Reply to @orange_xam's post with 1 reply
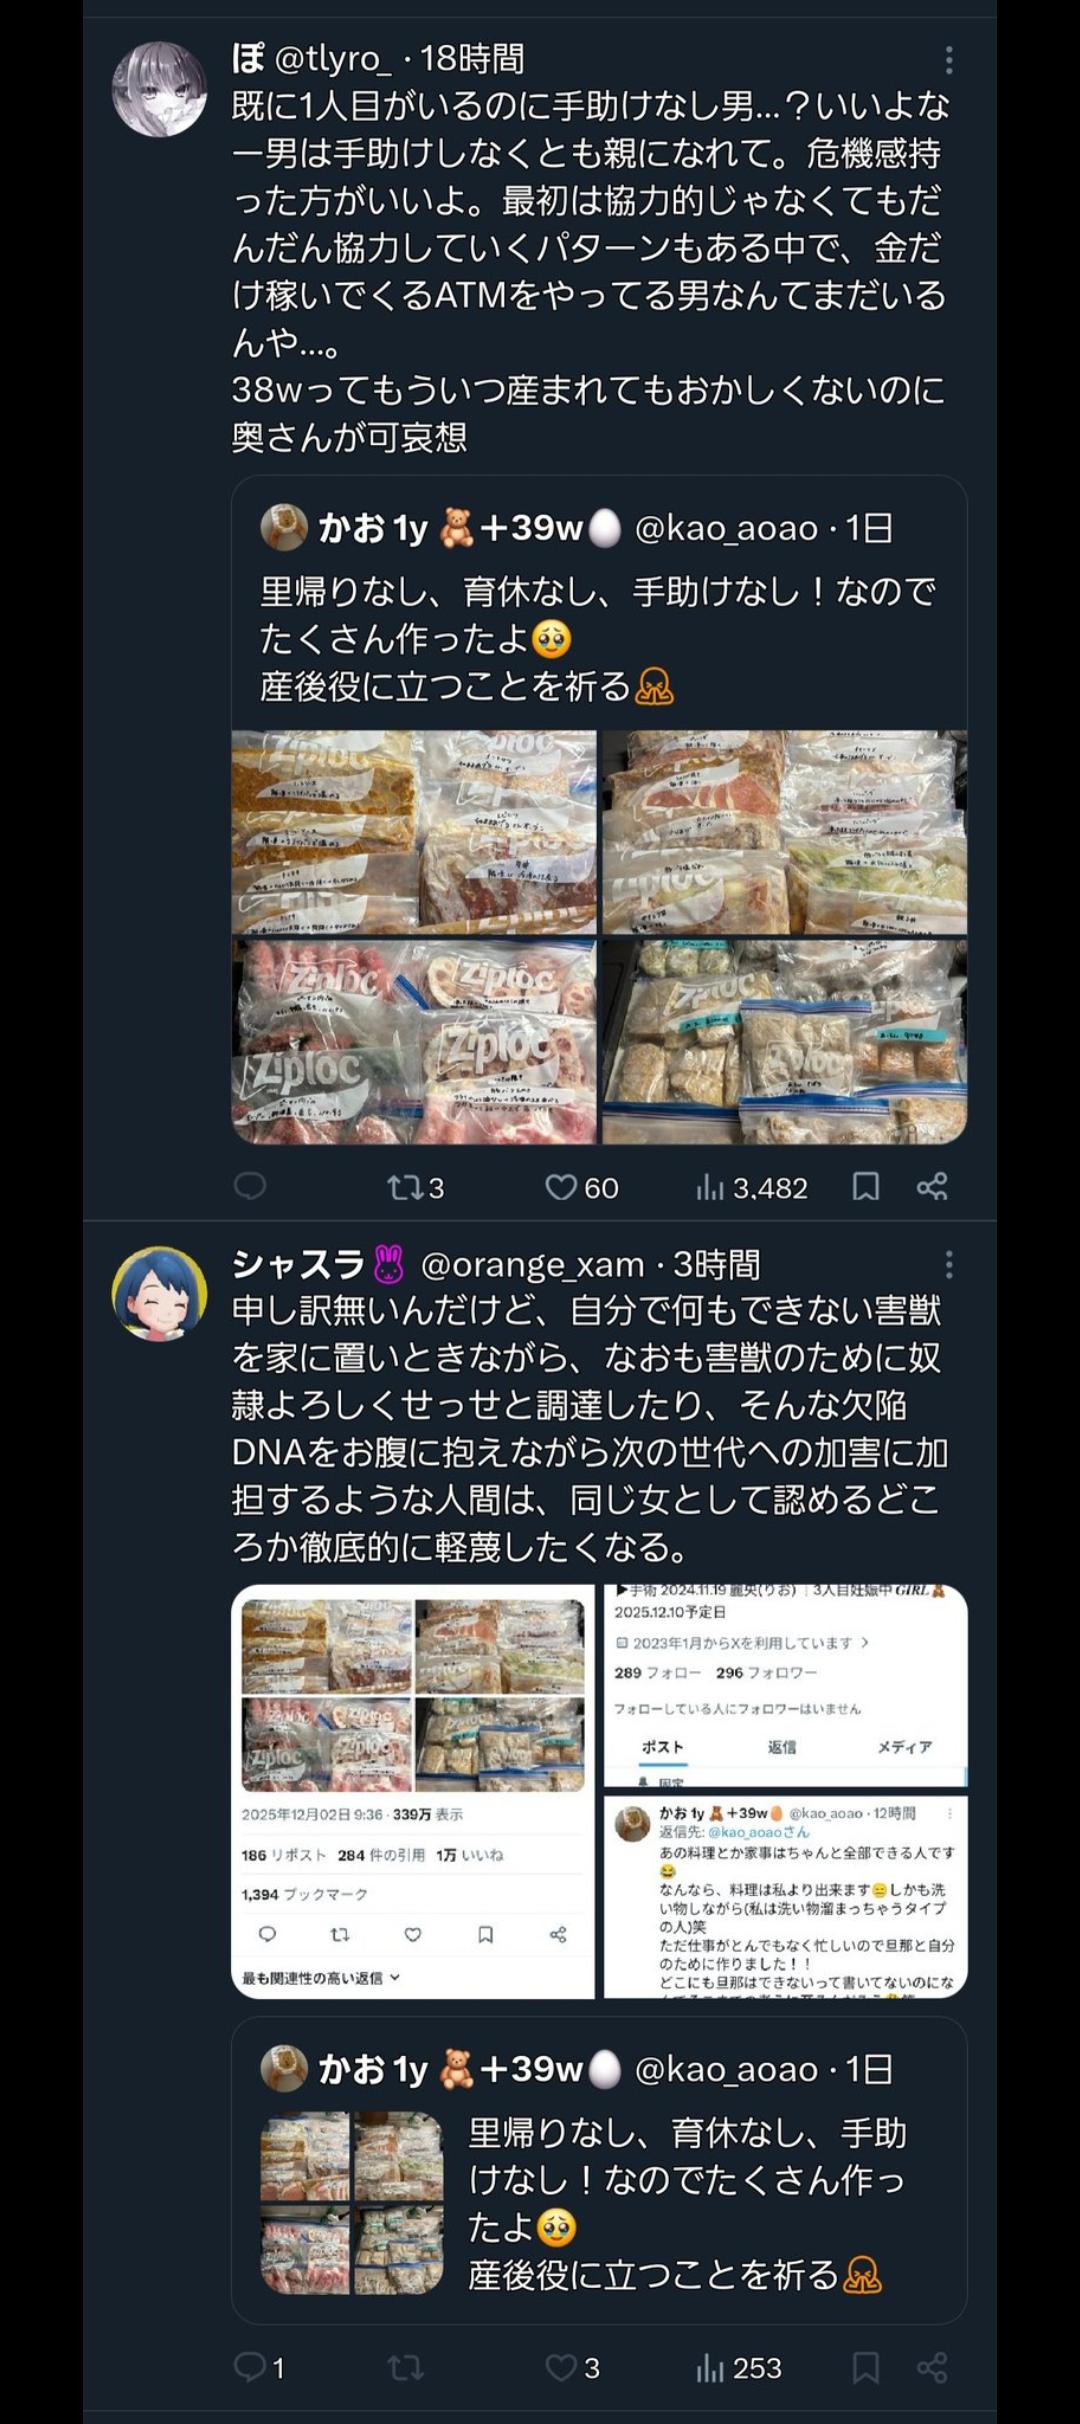Viewport: 1080px width, 2424px height. pyautogui.click(x=258, y=2367)
